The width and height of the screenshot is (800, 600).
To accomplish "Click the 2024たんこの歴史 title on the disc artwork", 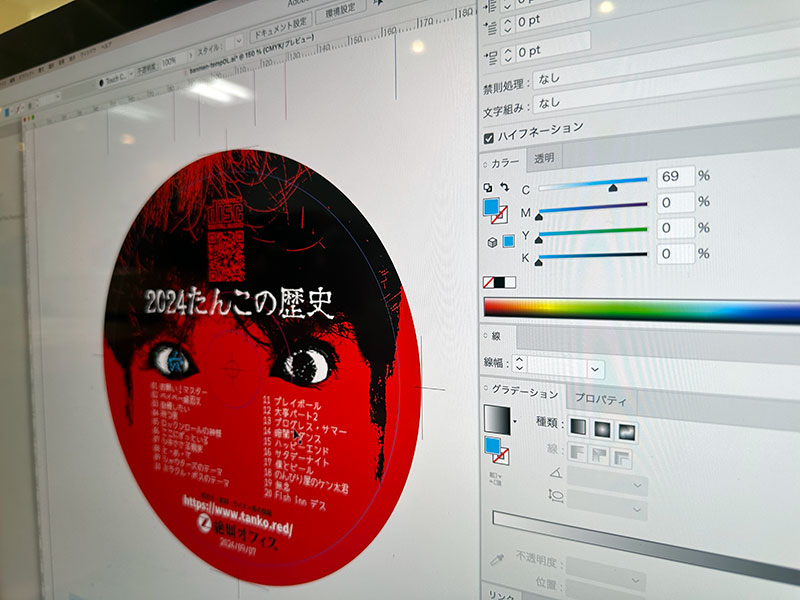I will (239, 302).
